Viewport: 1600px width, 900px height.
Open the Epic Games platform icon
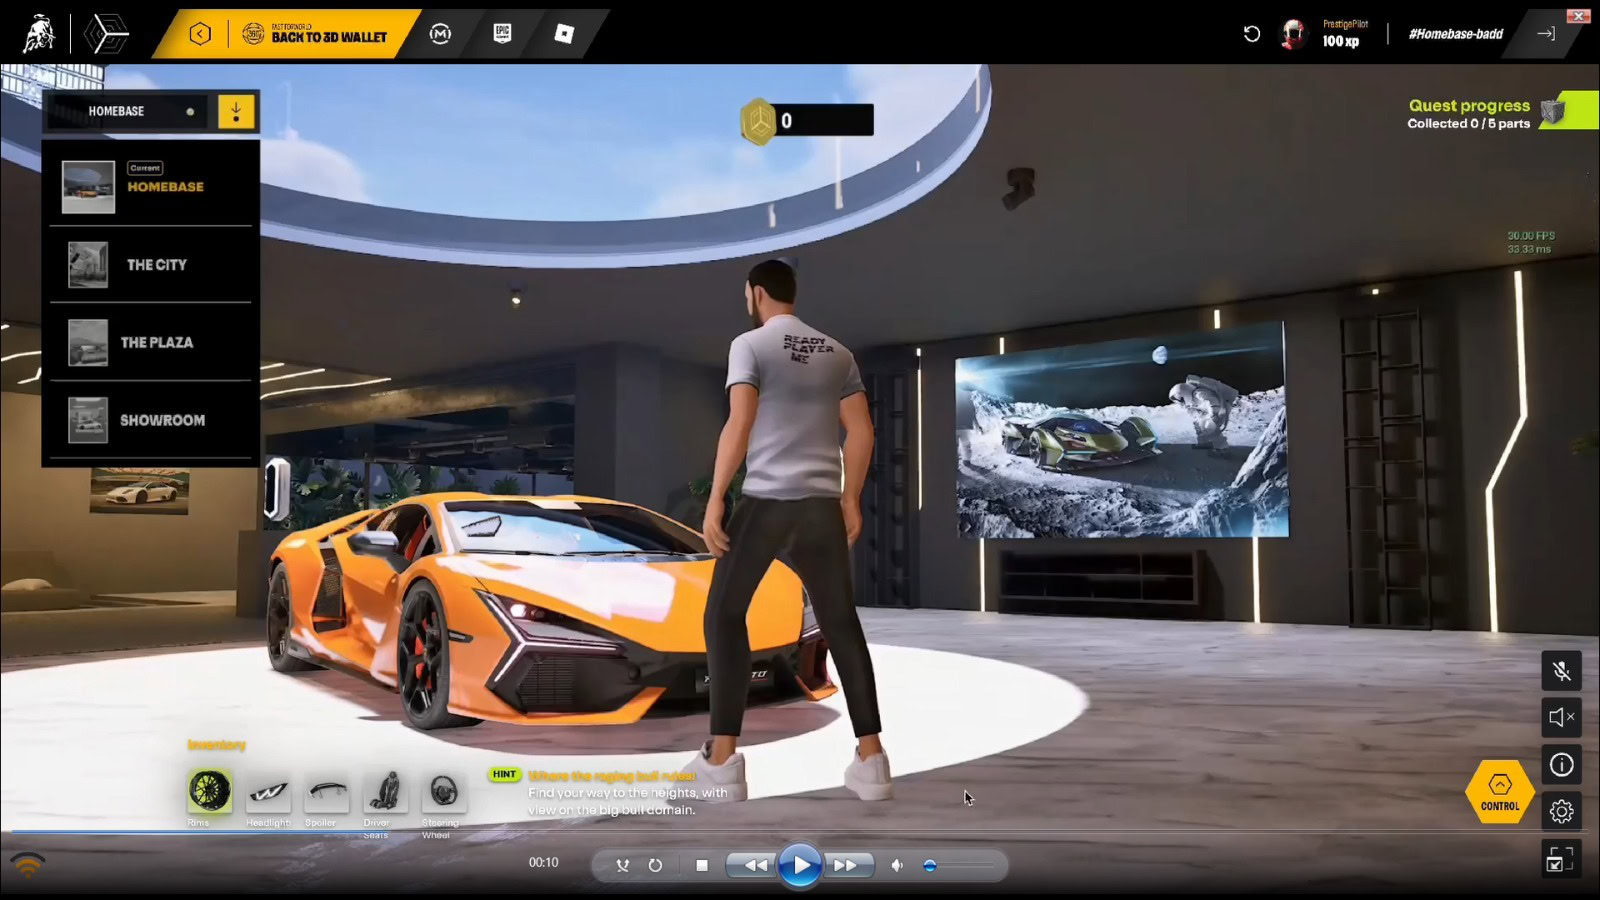click(502, 34)
